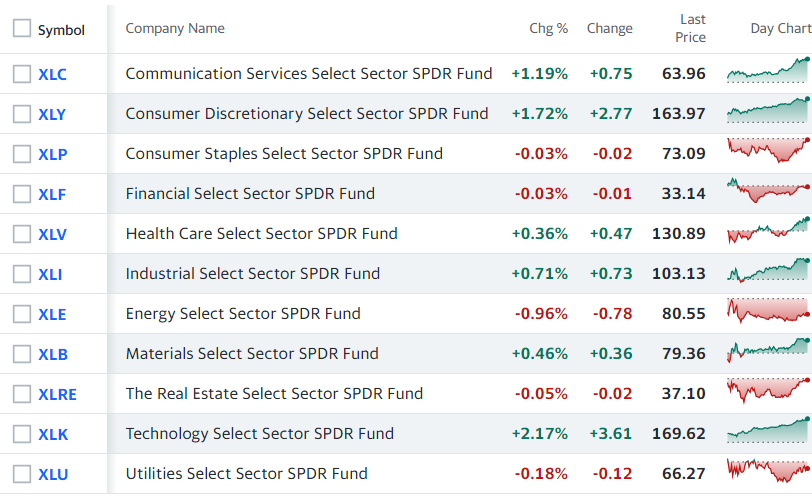Click the XLI ticker symbol link
The image size is (812, 499).
(x=50, y=274)
